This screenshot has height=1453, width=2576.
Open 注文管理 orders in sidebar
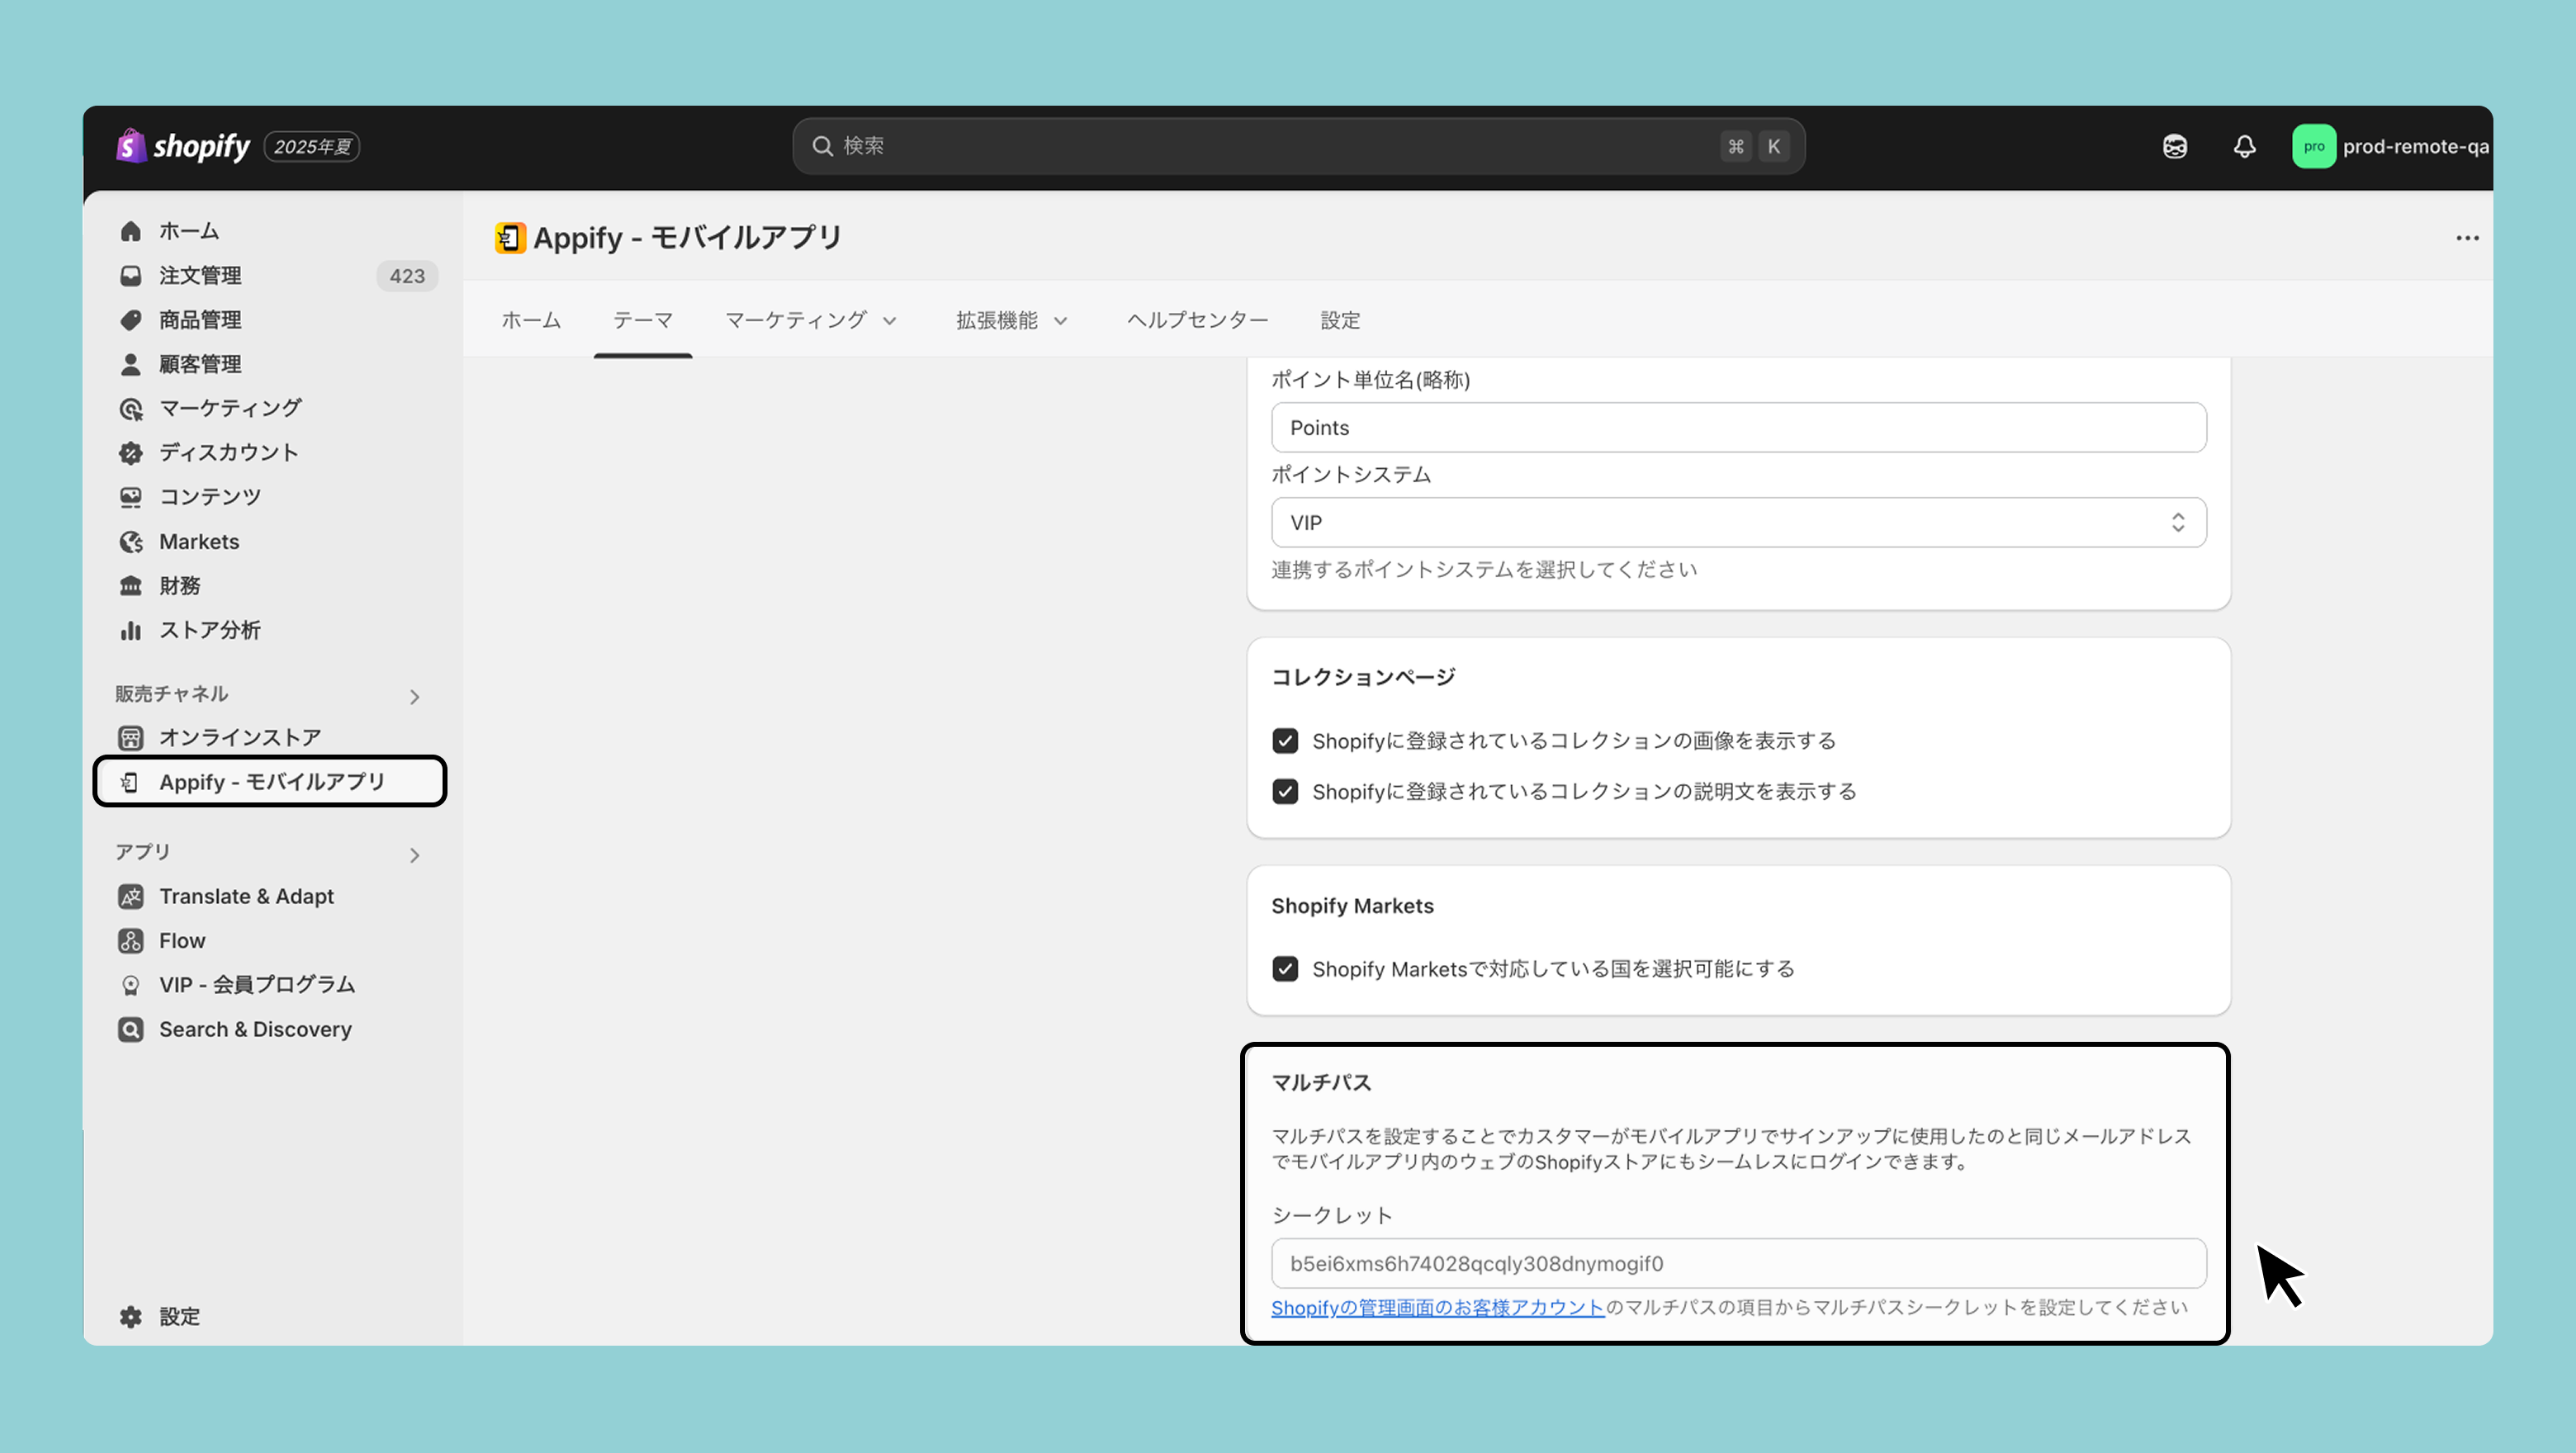pyautogui.click(x=200, y=276)
